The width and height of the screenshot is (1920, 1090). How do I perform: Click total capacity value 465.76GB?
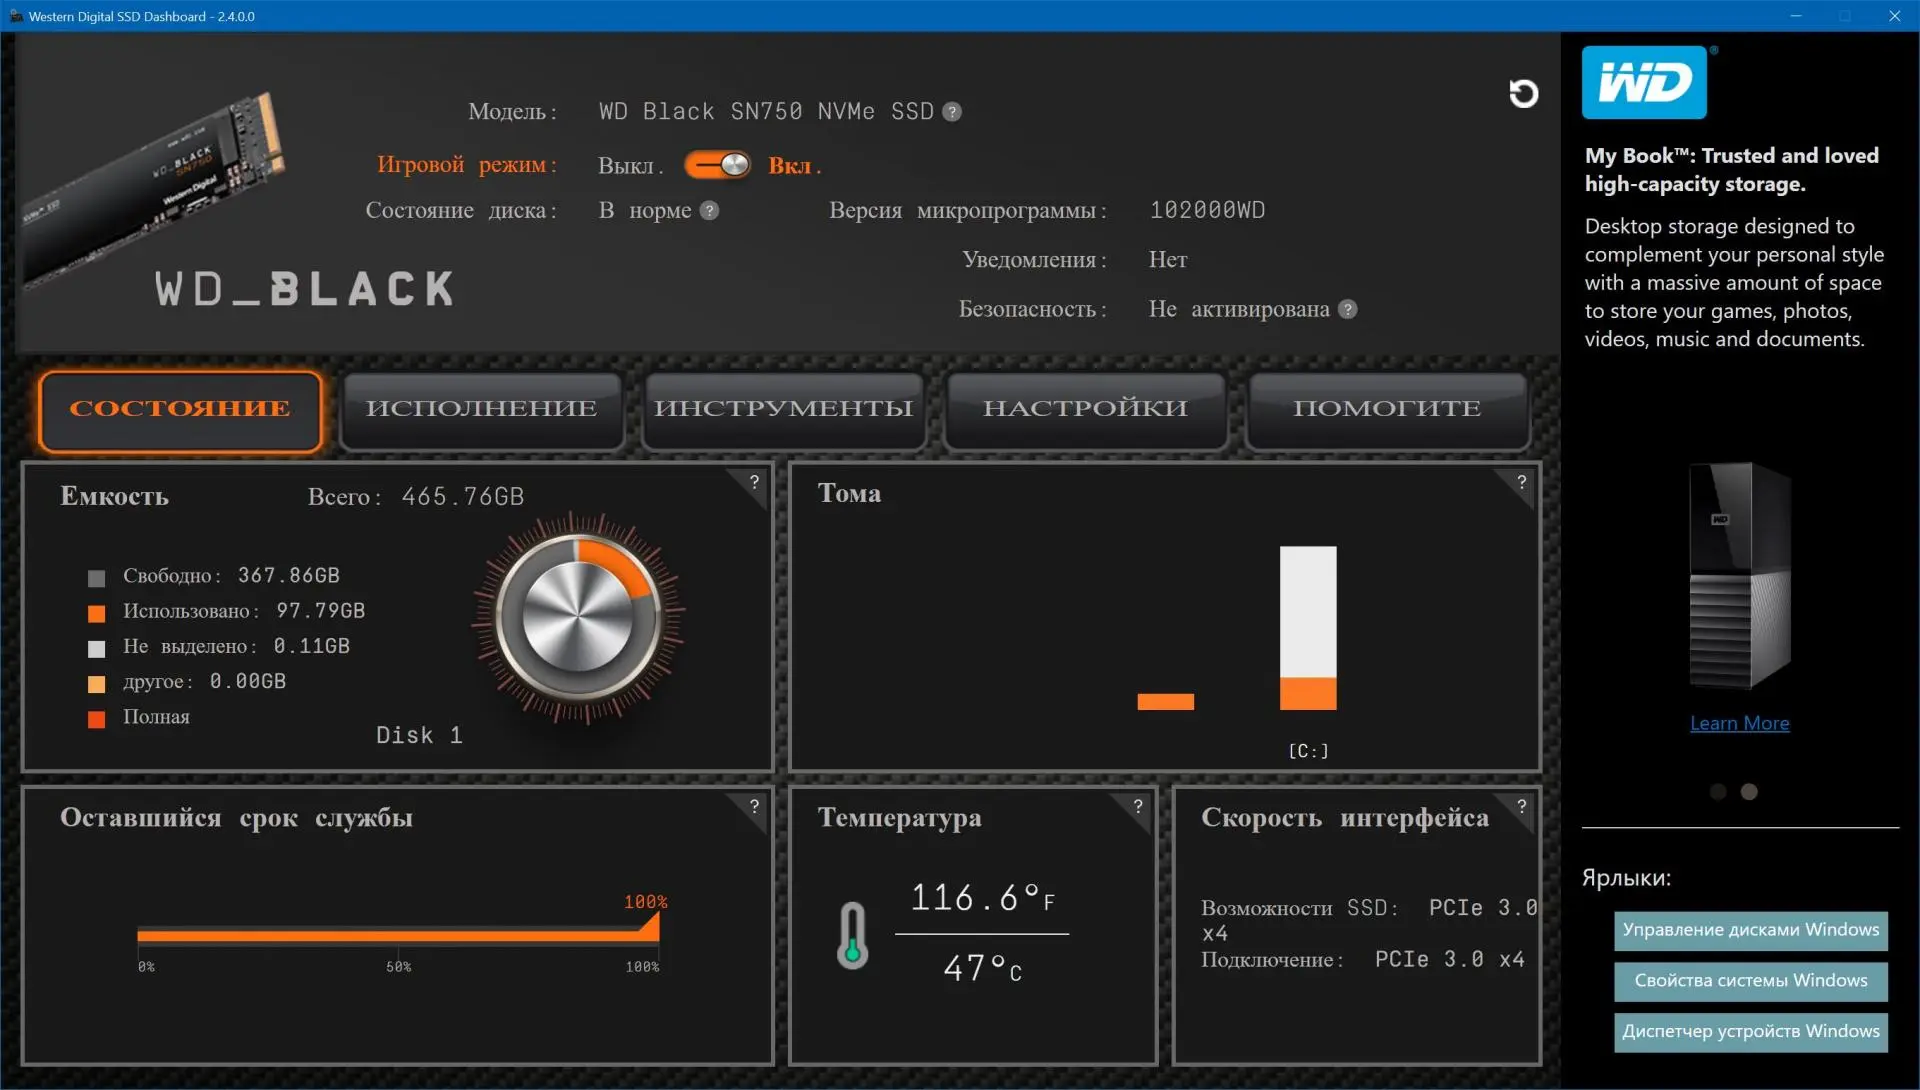[463, 497]
